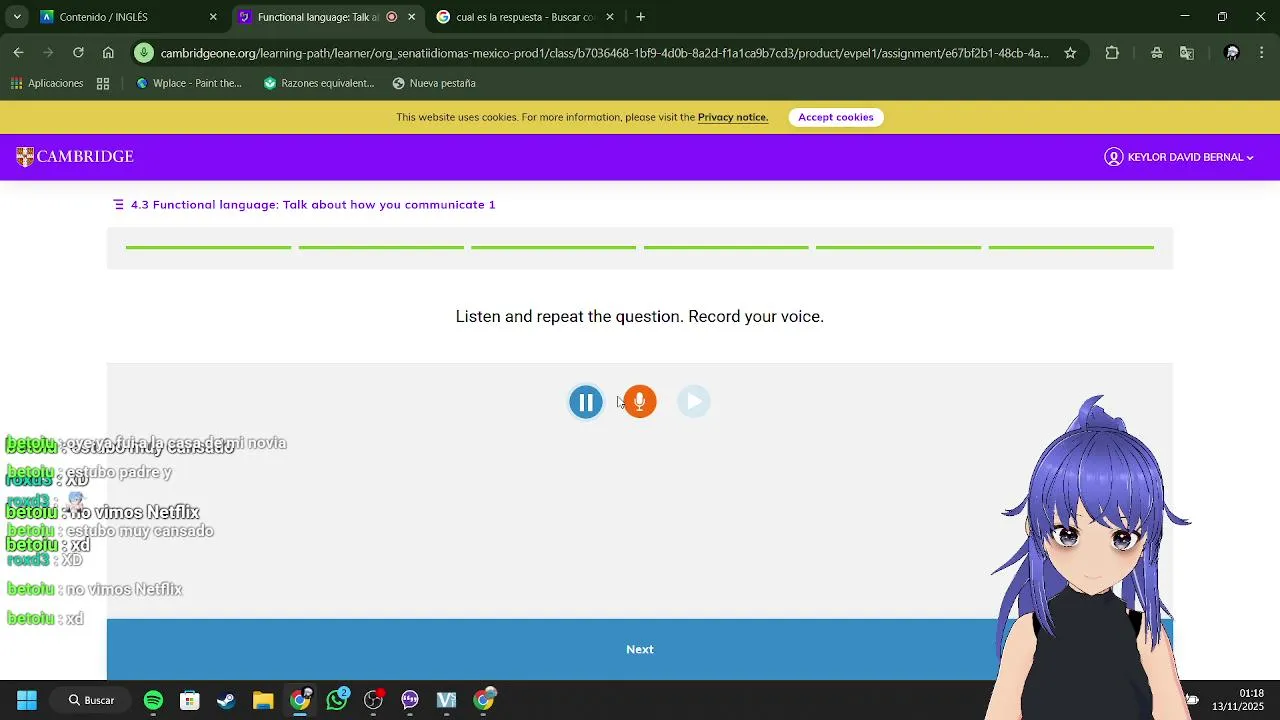Open the VSeeFace app in taskbar

pos(447,700)
